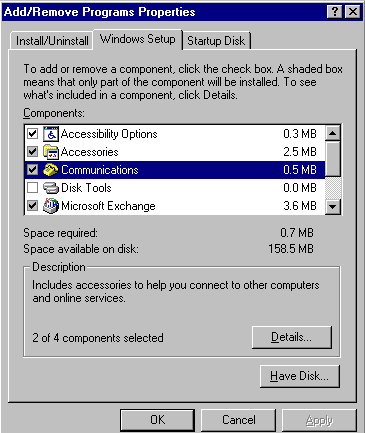Open the Startup Disk tab
Screen dimensions: 365x433
pos(216,41)
